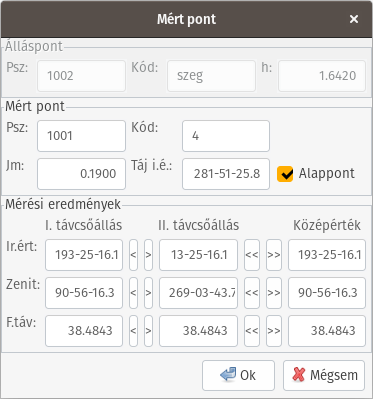Click the >> button in F.táv row

pos(274,331)
